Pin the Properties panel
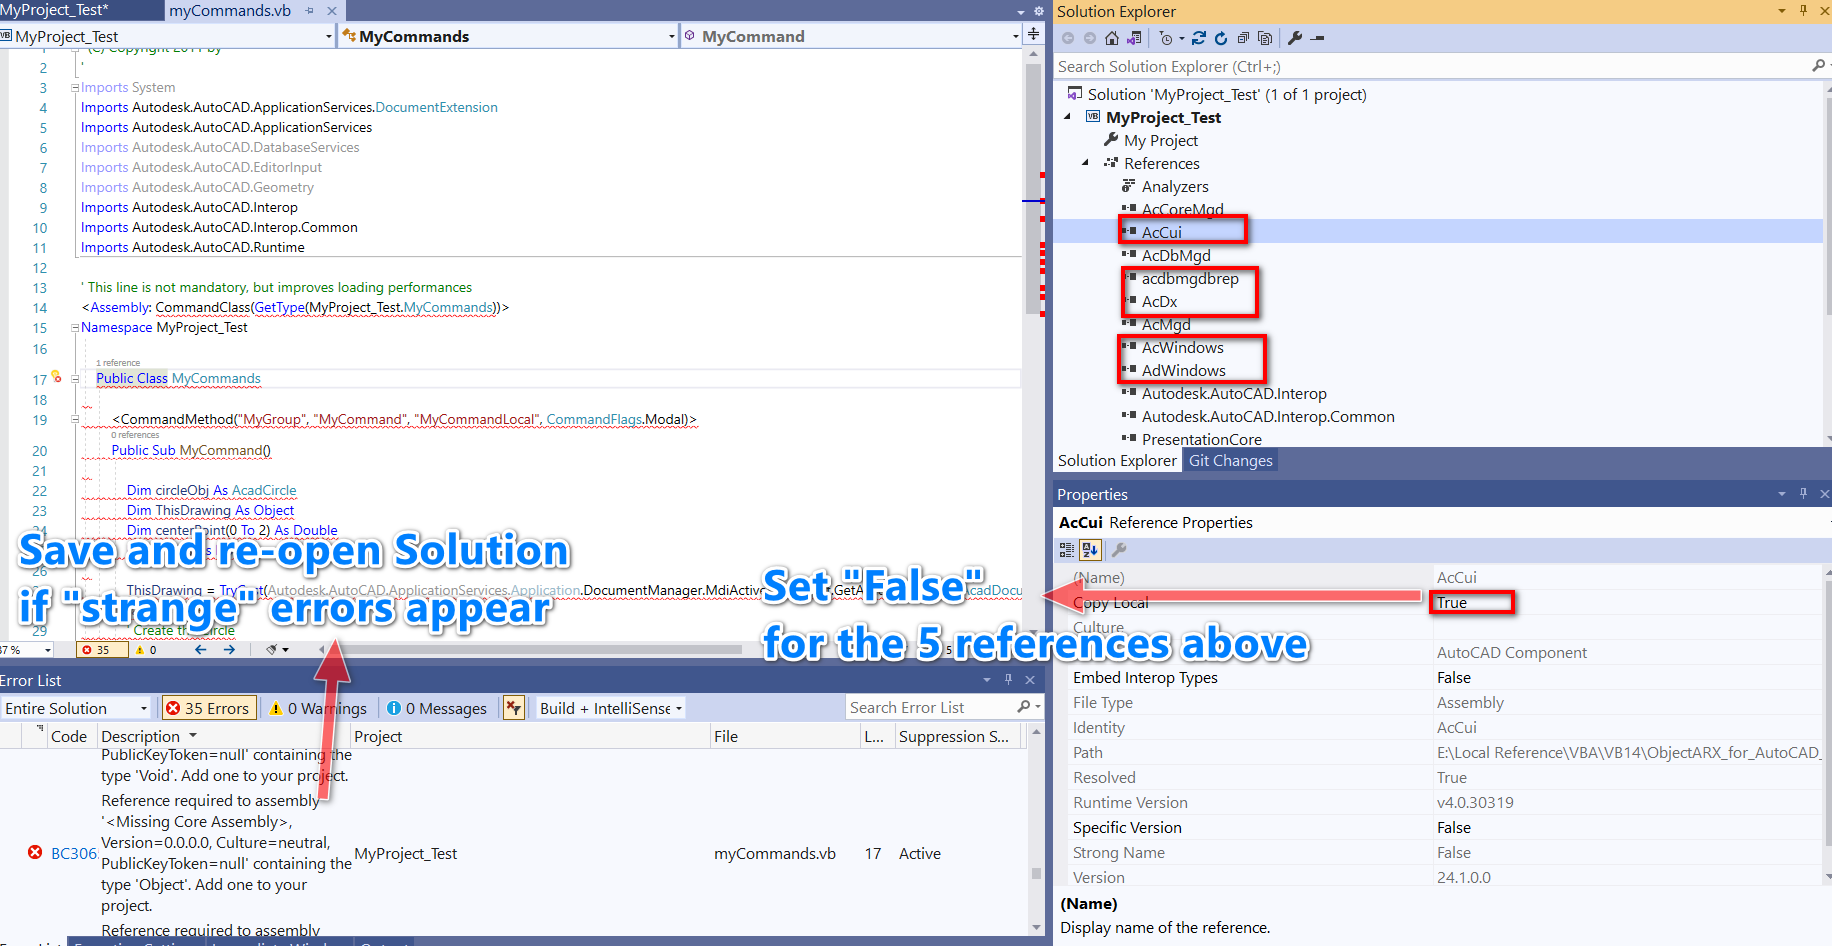 (x=1803, y=494)
